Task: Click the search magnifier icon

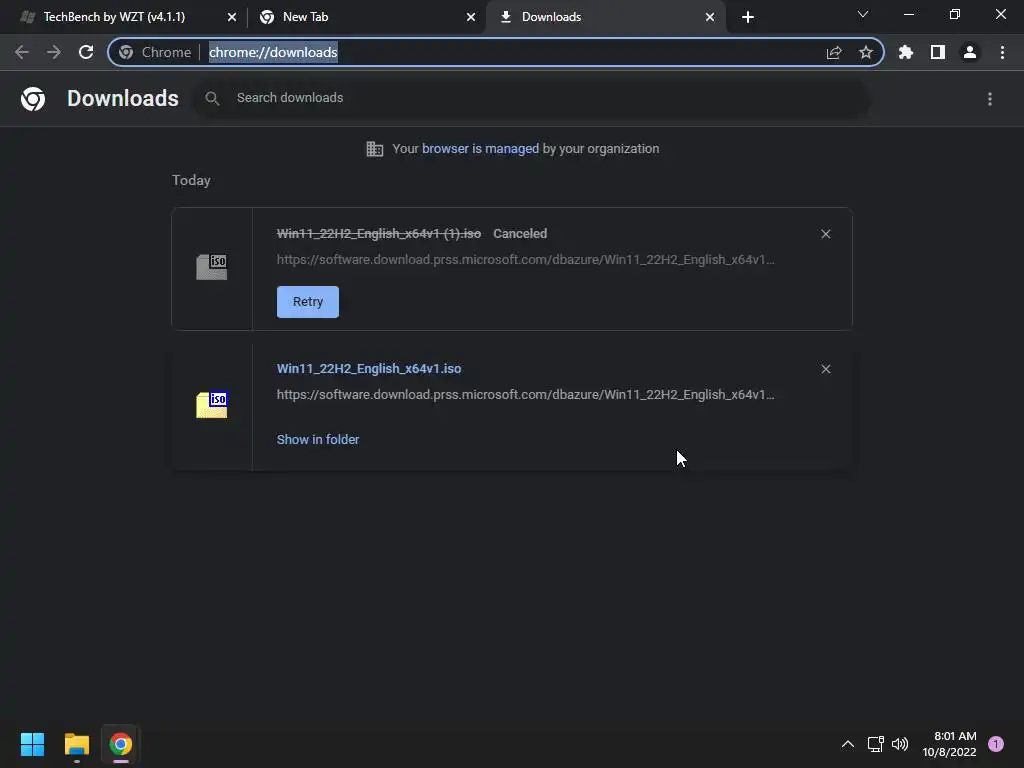Action: click(x=212, y=99)
